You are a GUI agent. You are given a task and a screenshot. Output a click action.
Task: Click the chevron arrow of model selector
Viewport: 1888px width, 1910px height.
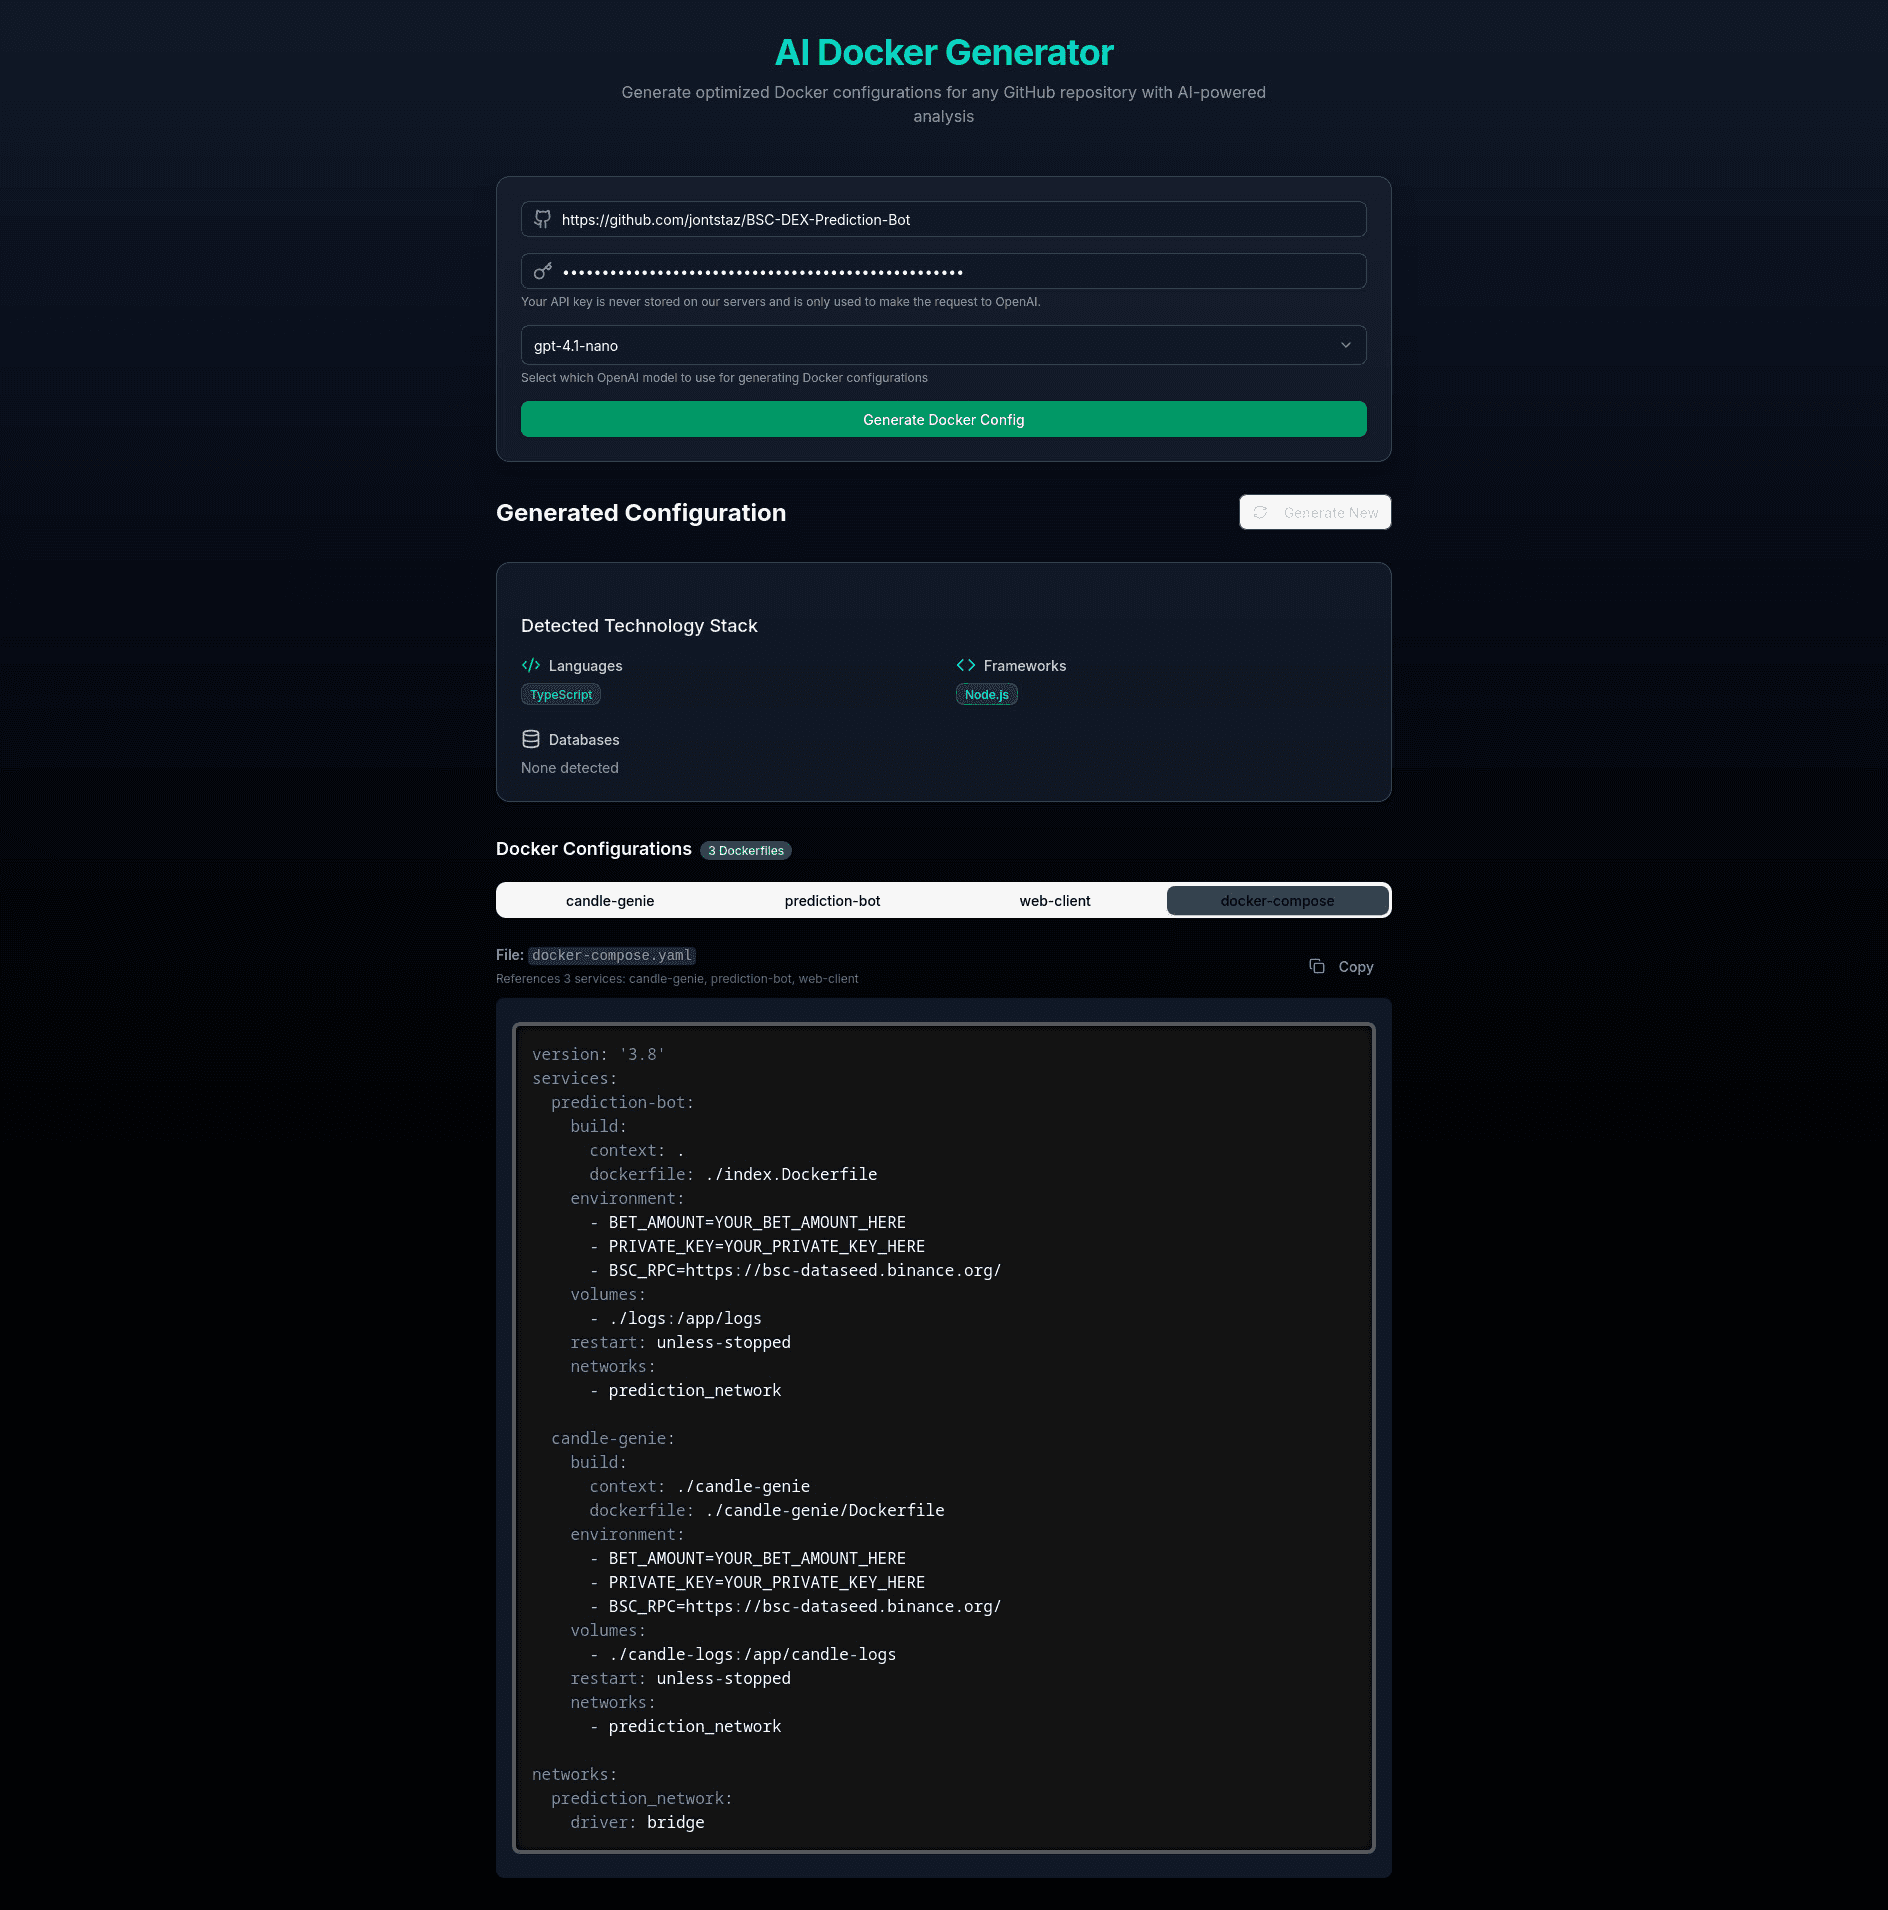1346,345
